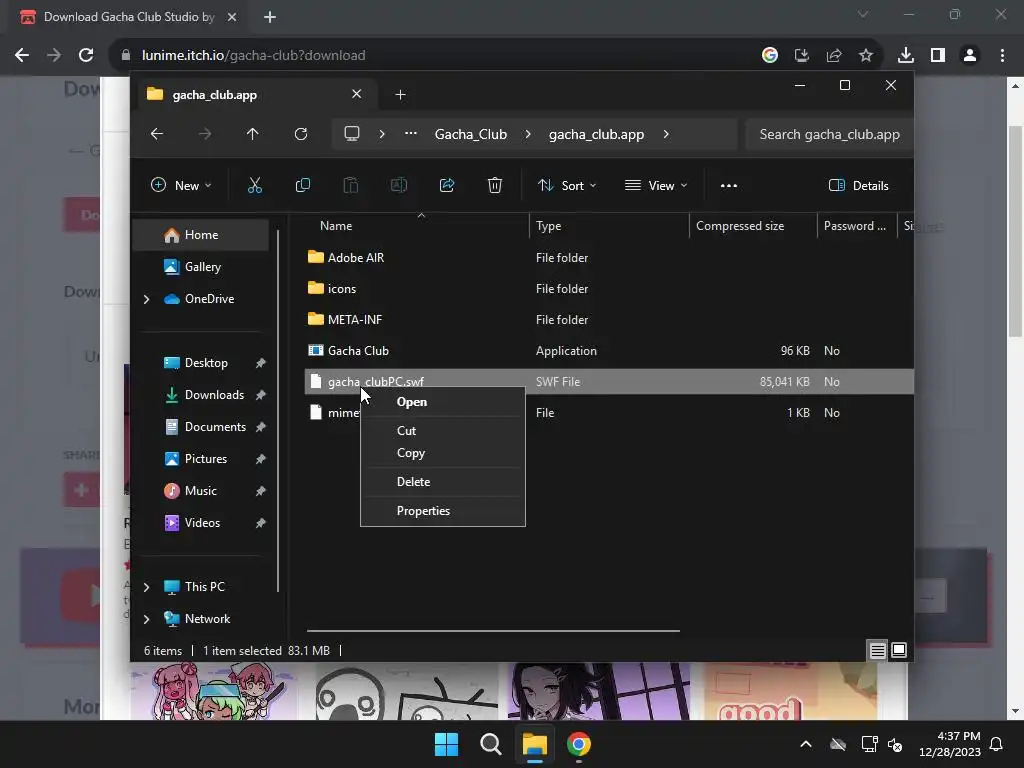The width and height of the screenshot is (1024, 768).
Task: Open Chrome three-dot menu
Action: [x=1002, y=56]
